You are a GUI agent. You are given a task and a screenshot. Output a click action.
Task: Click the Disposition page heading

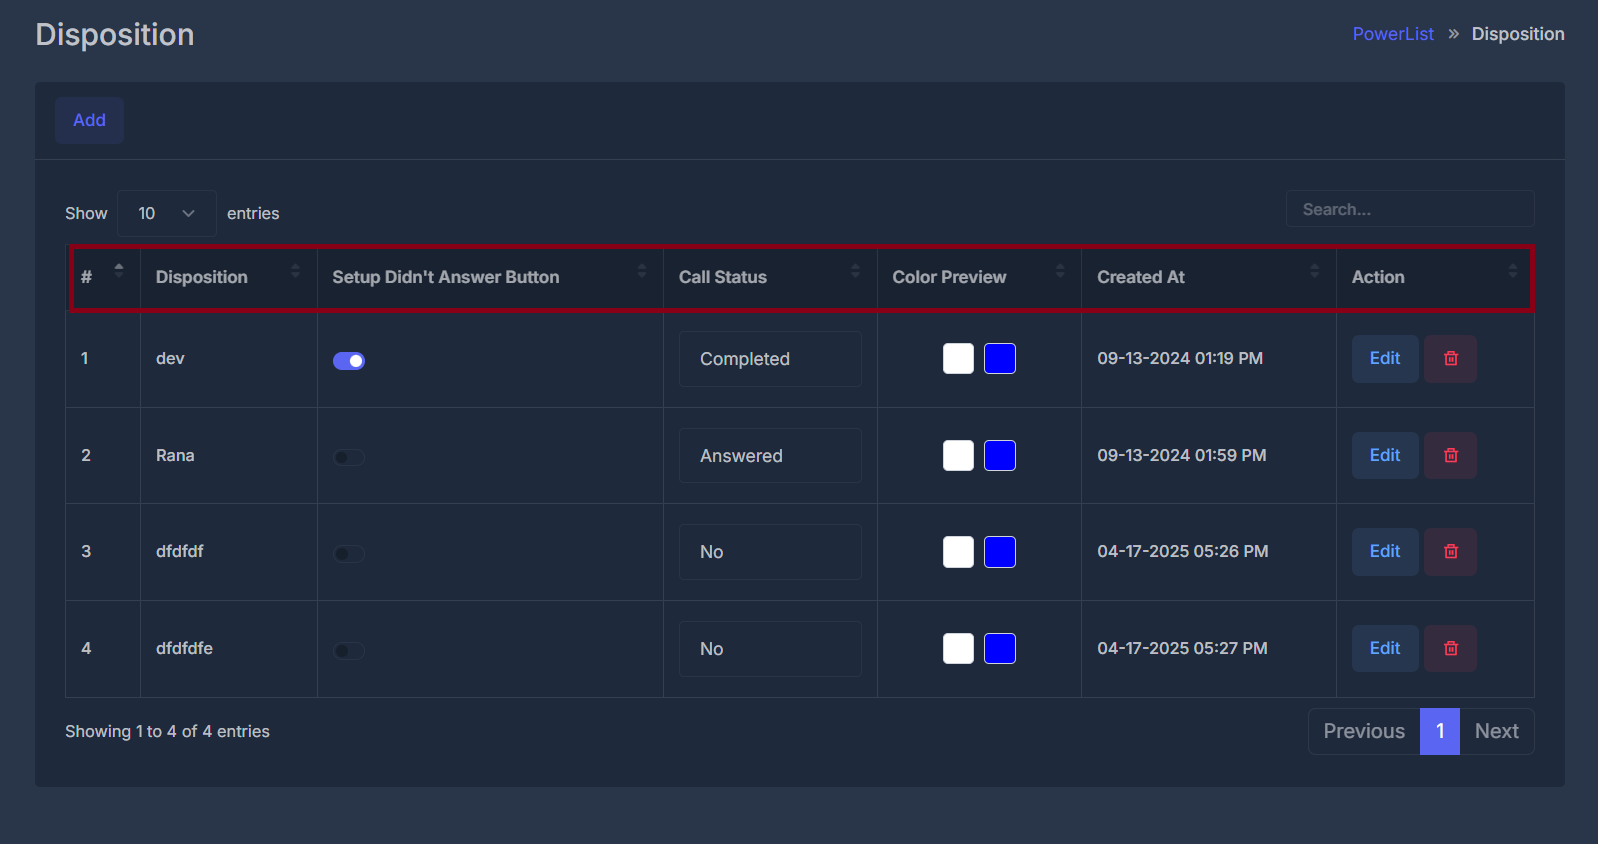[x=115, y=35]
